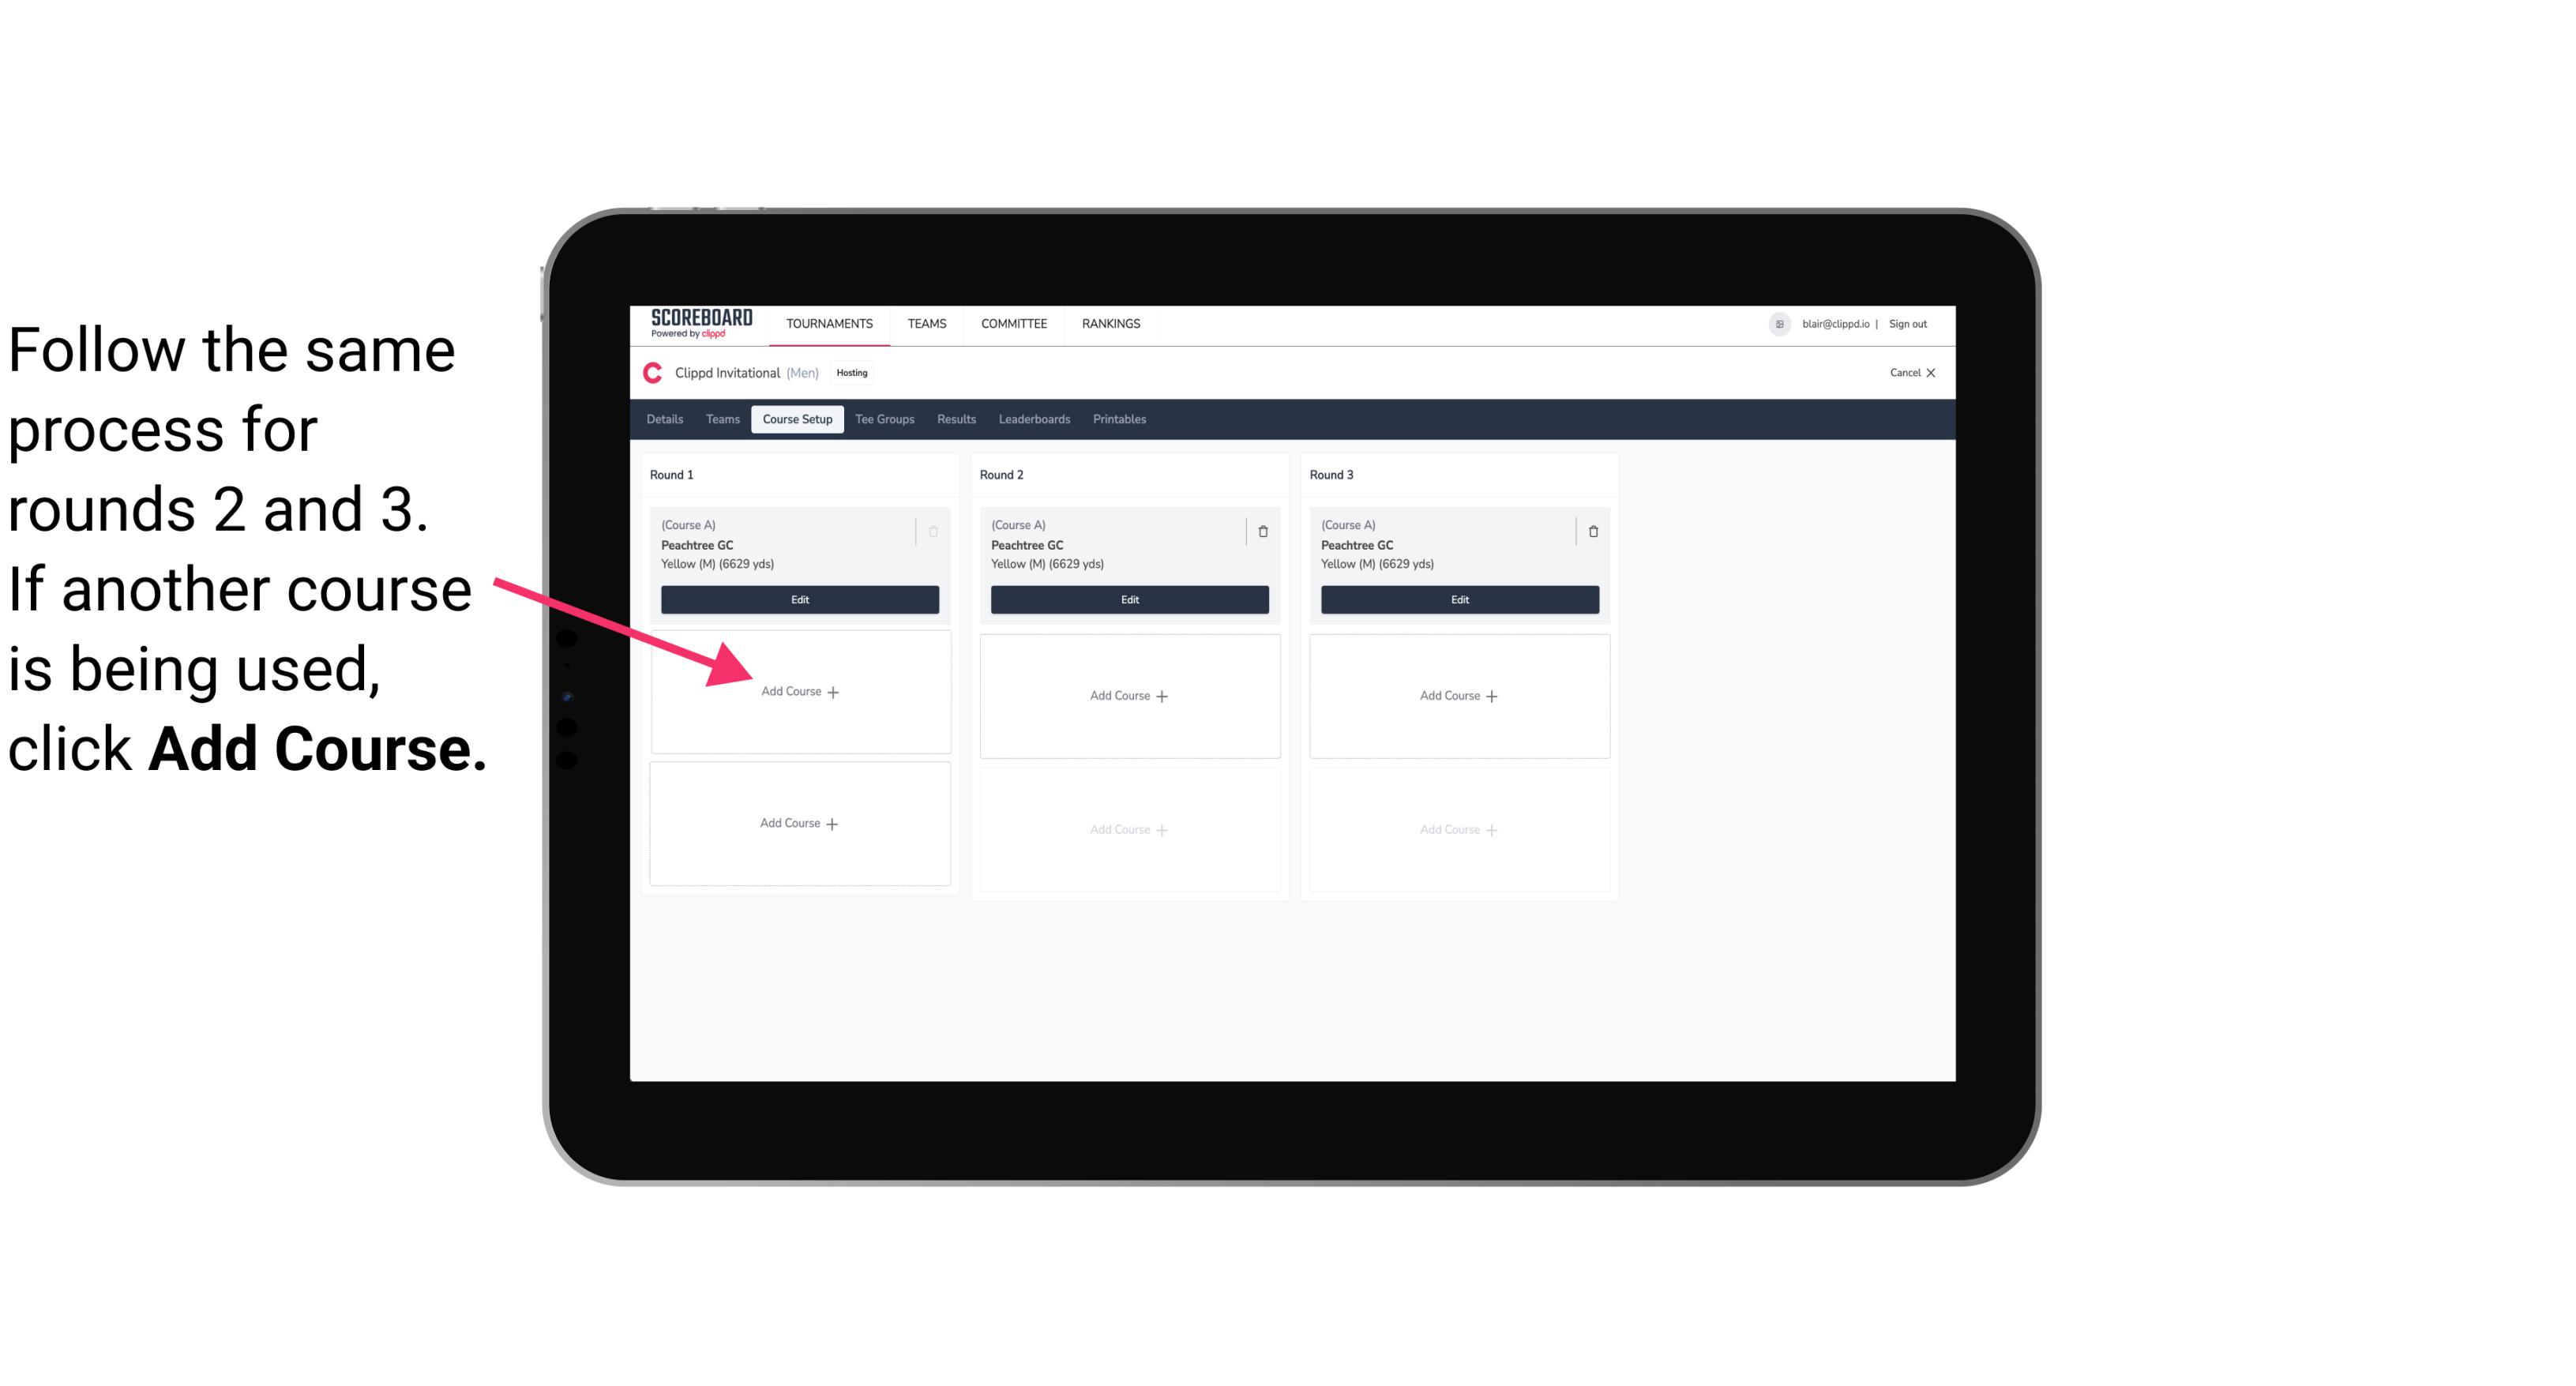The width and height of the screenshot is (2576, 1386).
Task: Click the second Add Course in Round 1
Action: pyautogui.click(x=798, y=823)
